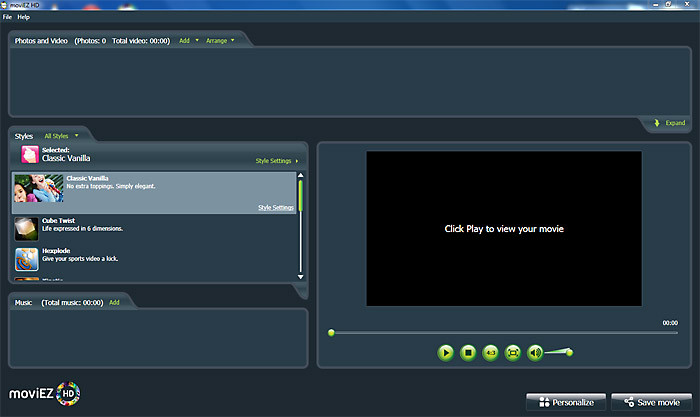Select the Styles tab header
This screenshot has width=700, height=417.
(x=24, y=136)
